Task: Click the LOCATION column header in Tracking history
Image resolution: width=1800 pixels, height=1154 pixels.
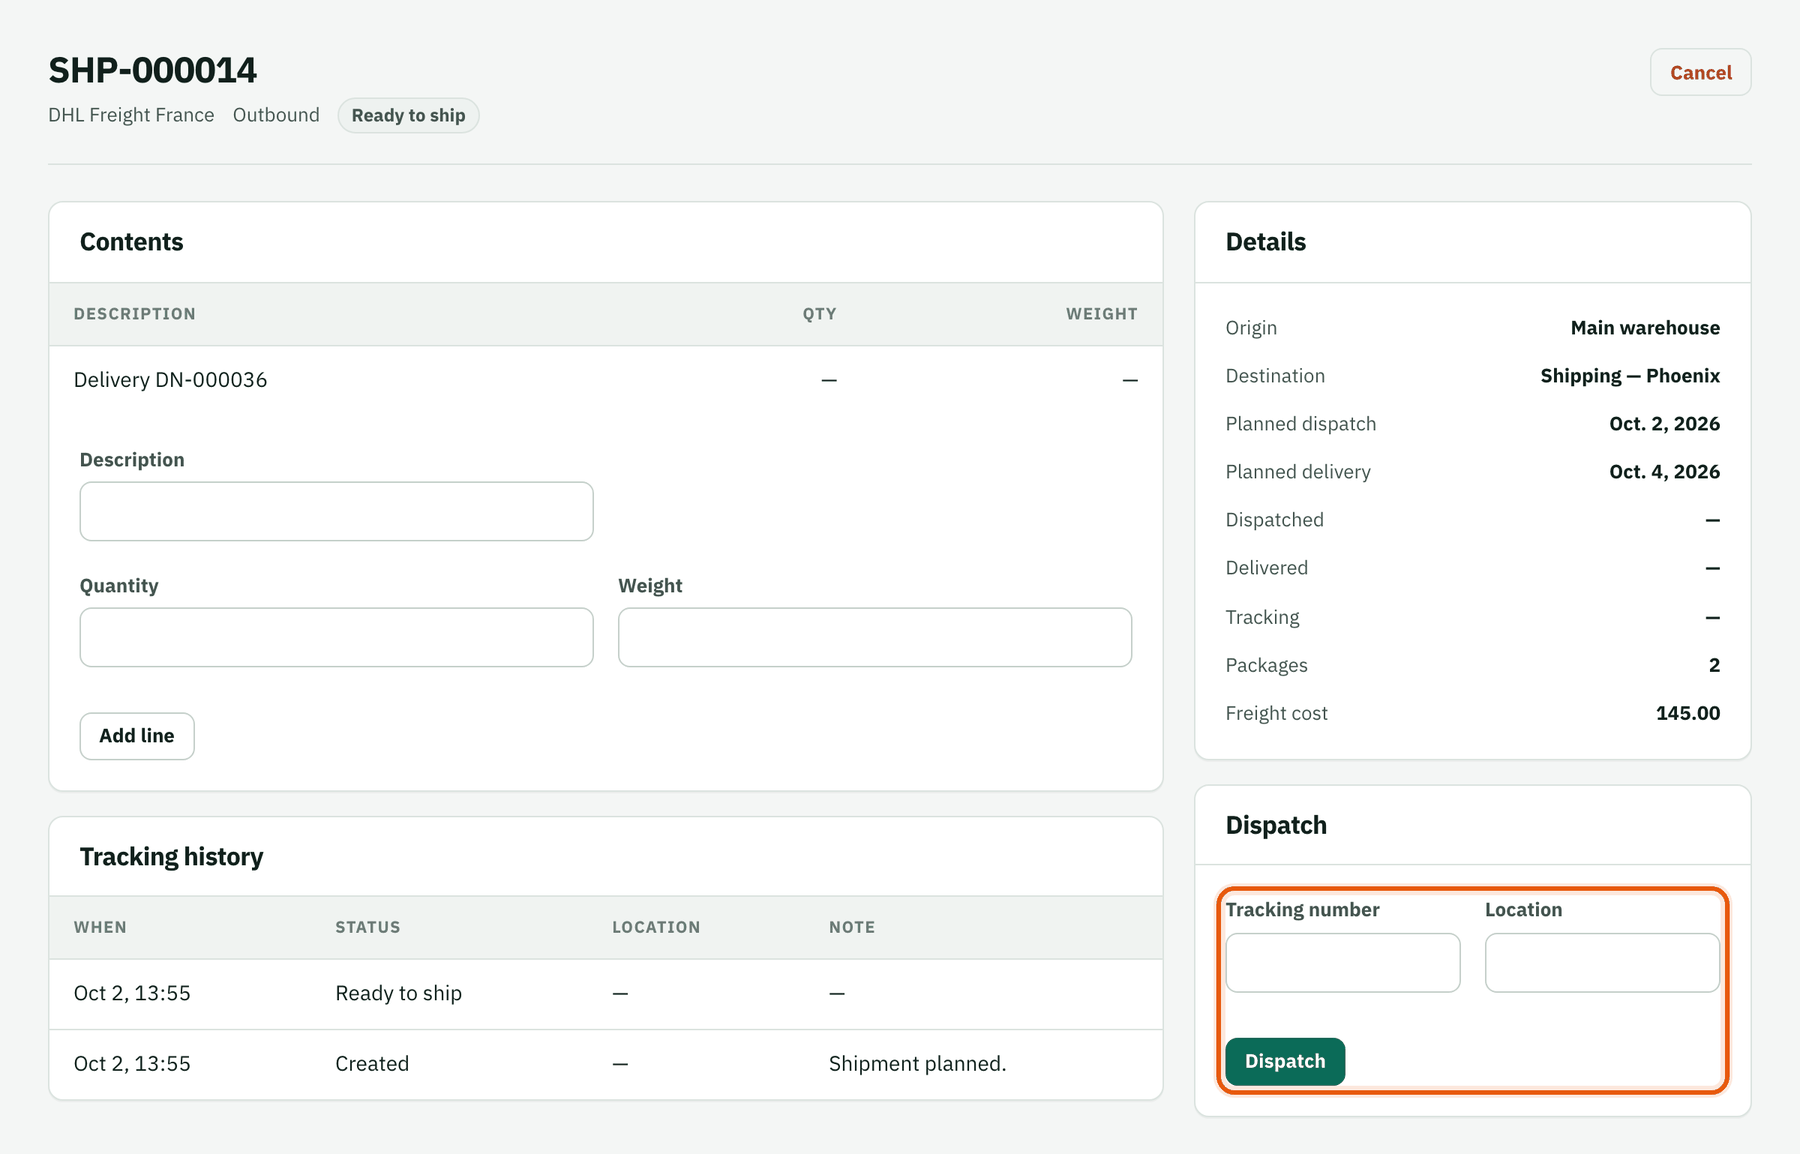Action: point(656,927)
